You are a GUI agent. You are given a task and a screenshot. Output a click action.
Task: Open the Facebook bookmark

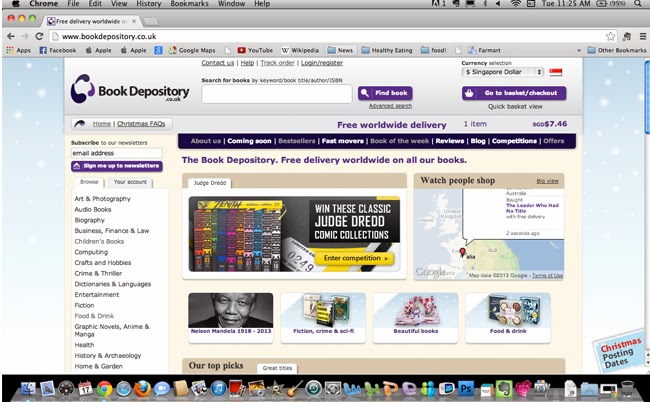[x=58, y=50]
